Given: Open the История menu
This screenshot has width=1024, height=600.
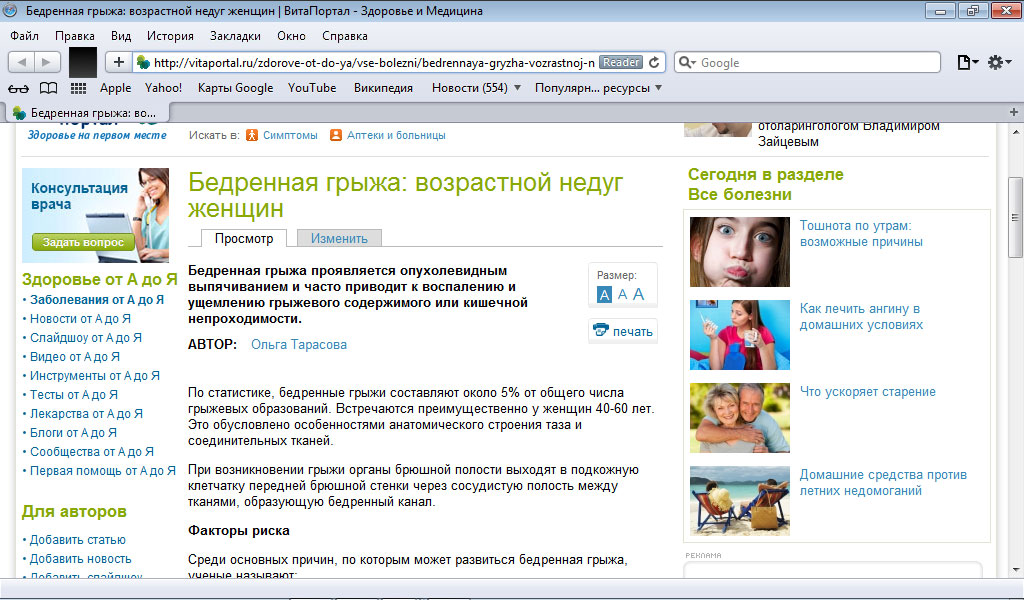Looking at the screenshot, I should 170,36.
